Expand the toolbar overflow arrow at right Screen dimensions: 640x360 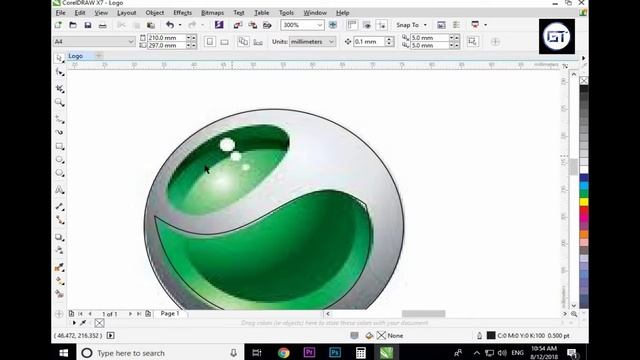tap(583, 58)
